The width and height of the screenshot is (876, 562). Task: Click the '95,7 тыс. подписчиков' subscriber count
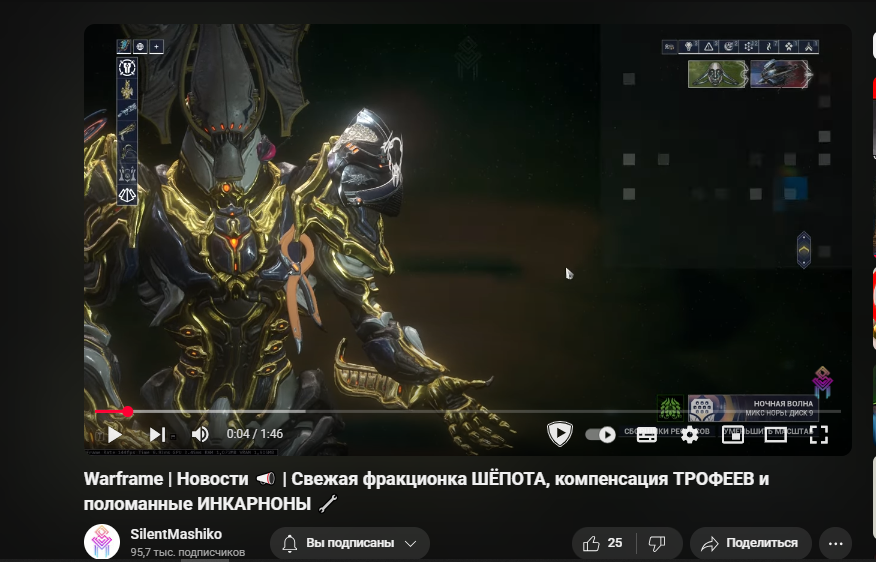pos(188,552)
